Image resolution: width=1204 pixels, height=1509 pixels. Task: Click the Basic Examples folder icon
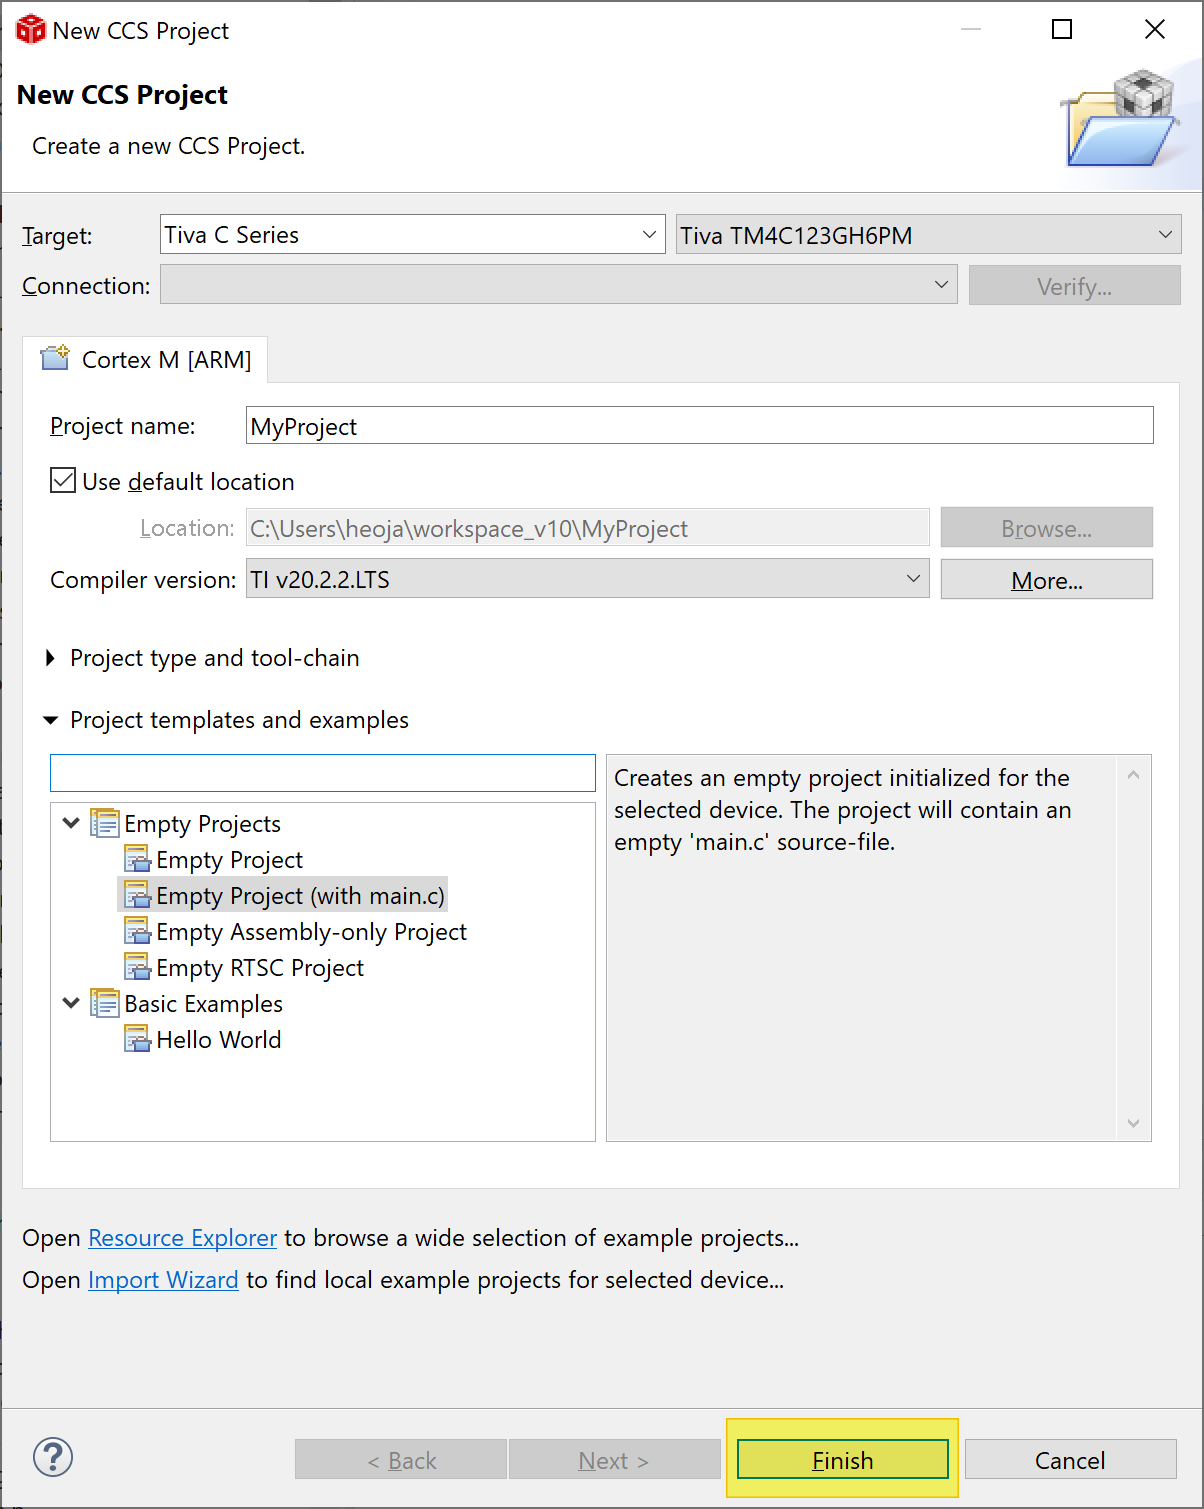105,1003
